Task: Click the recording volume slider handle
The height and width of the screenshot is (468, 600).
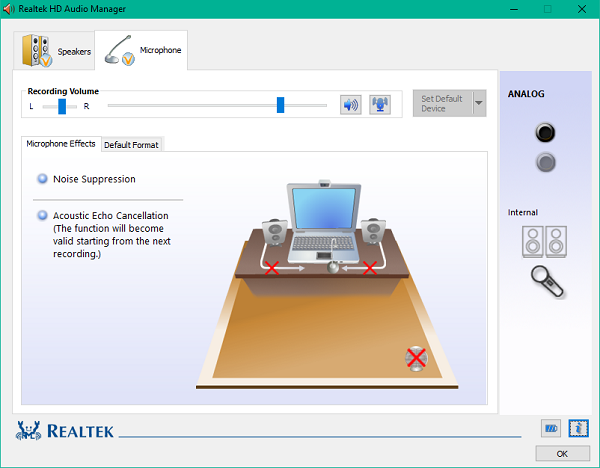Action: pyautogui.click(x=280, y=105)
